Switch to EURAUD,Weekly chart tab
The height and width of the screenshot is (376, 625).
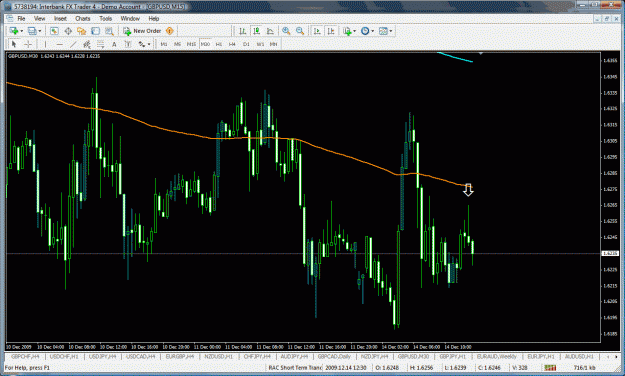click(497, 356)
